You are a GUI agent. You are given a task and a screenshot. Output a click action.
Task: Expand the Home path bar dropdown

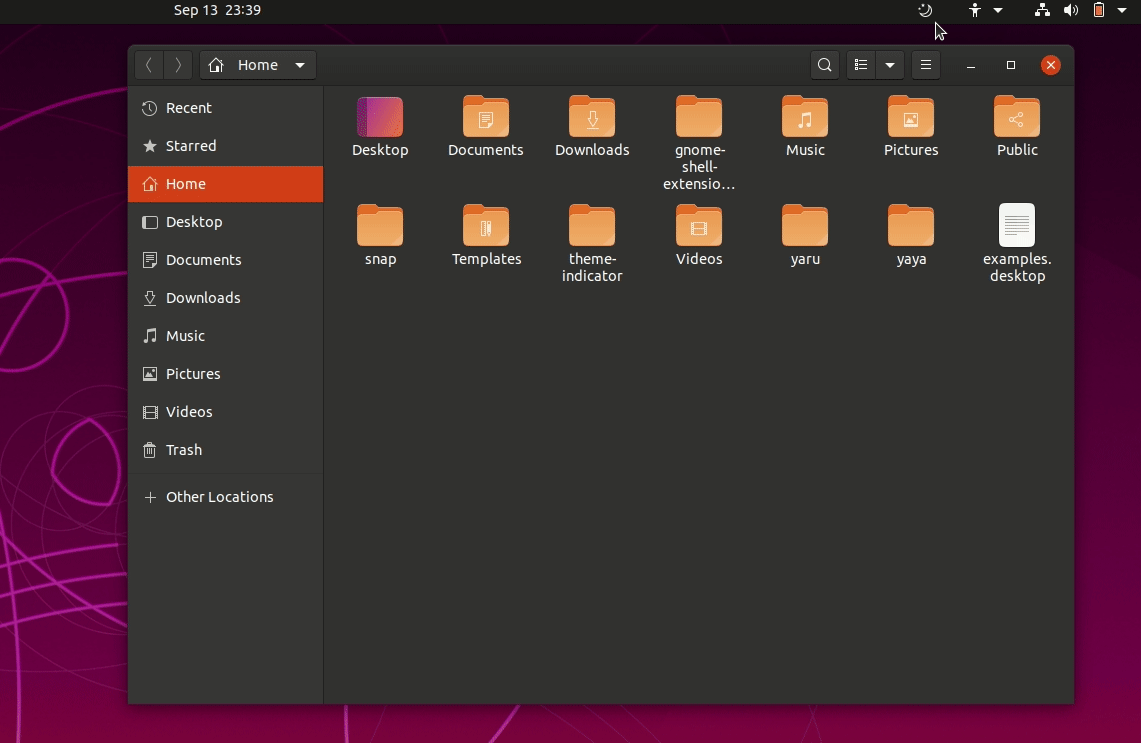tap(300, 66)
